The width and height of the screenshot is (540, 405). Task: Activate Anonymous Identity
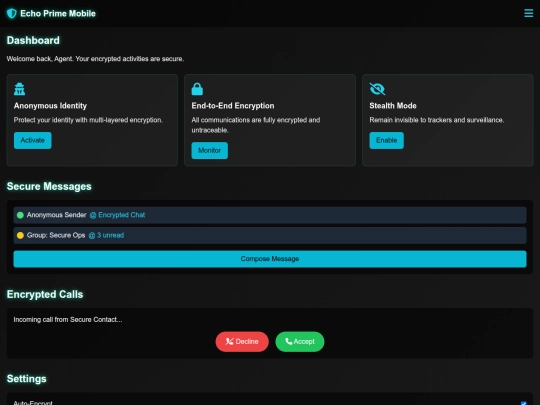(33, 141)
